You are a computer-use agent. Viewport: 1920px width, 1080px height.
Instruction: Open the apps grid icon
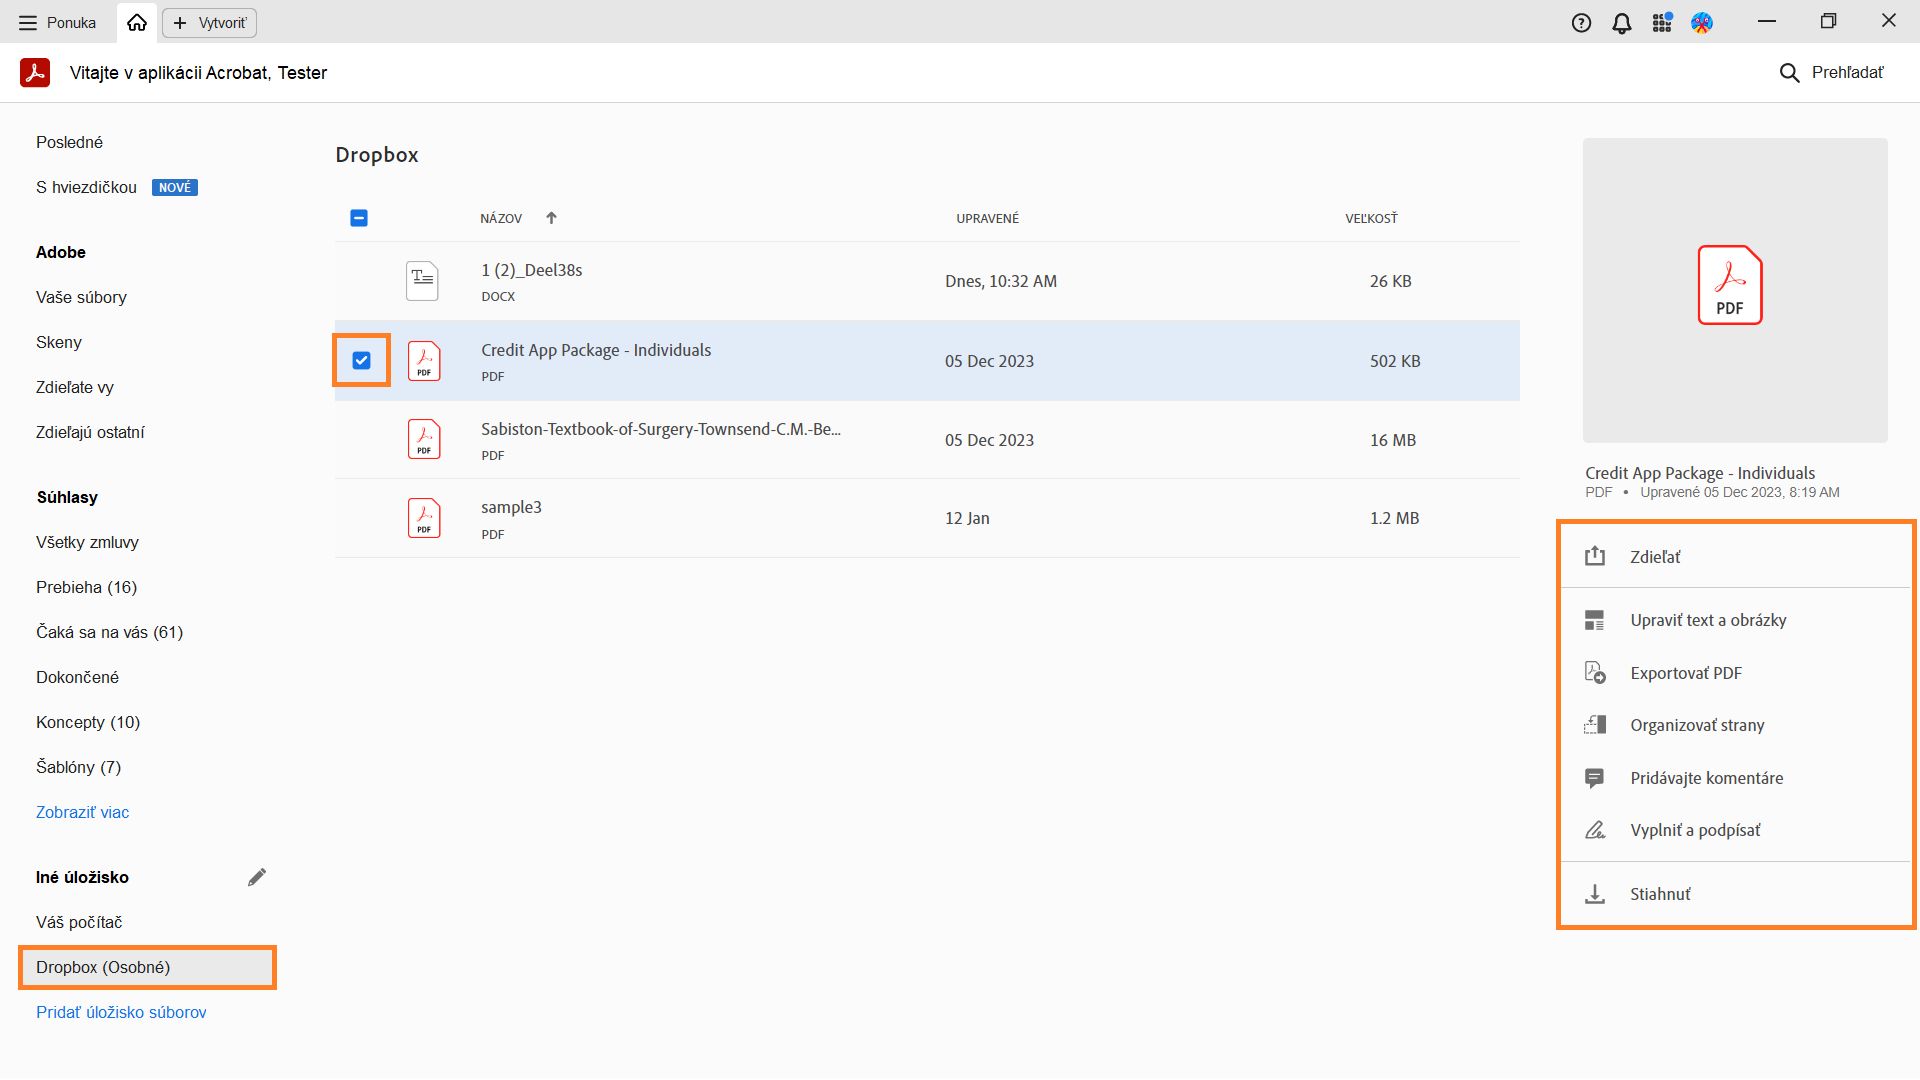pyautogui.click(x=1662, y=23)
